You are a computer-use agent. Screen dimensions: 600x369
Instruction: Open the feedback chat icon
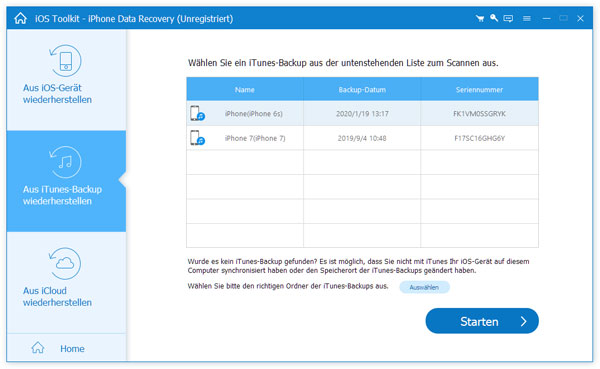(508, 18)
